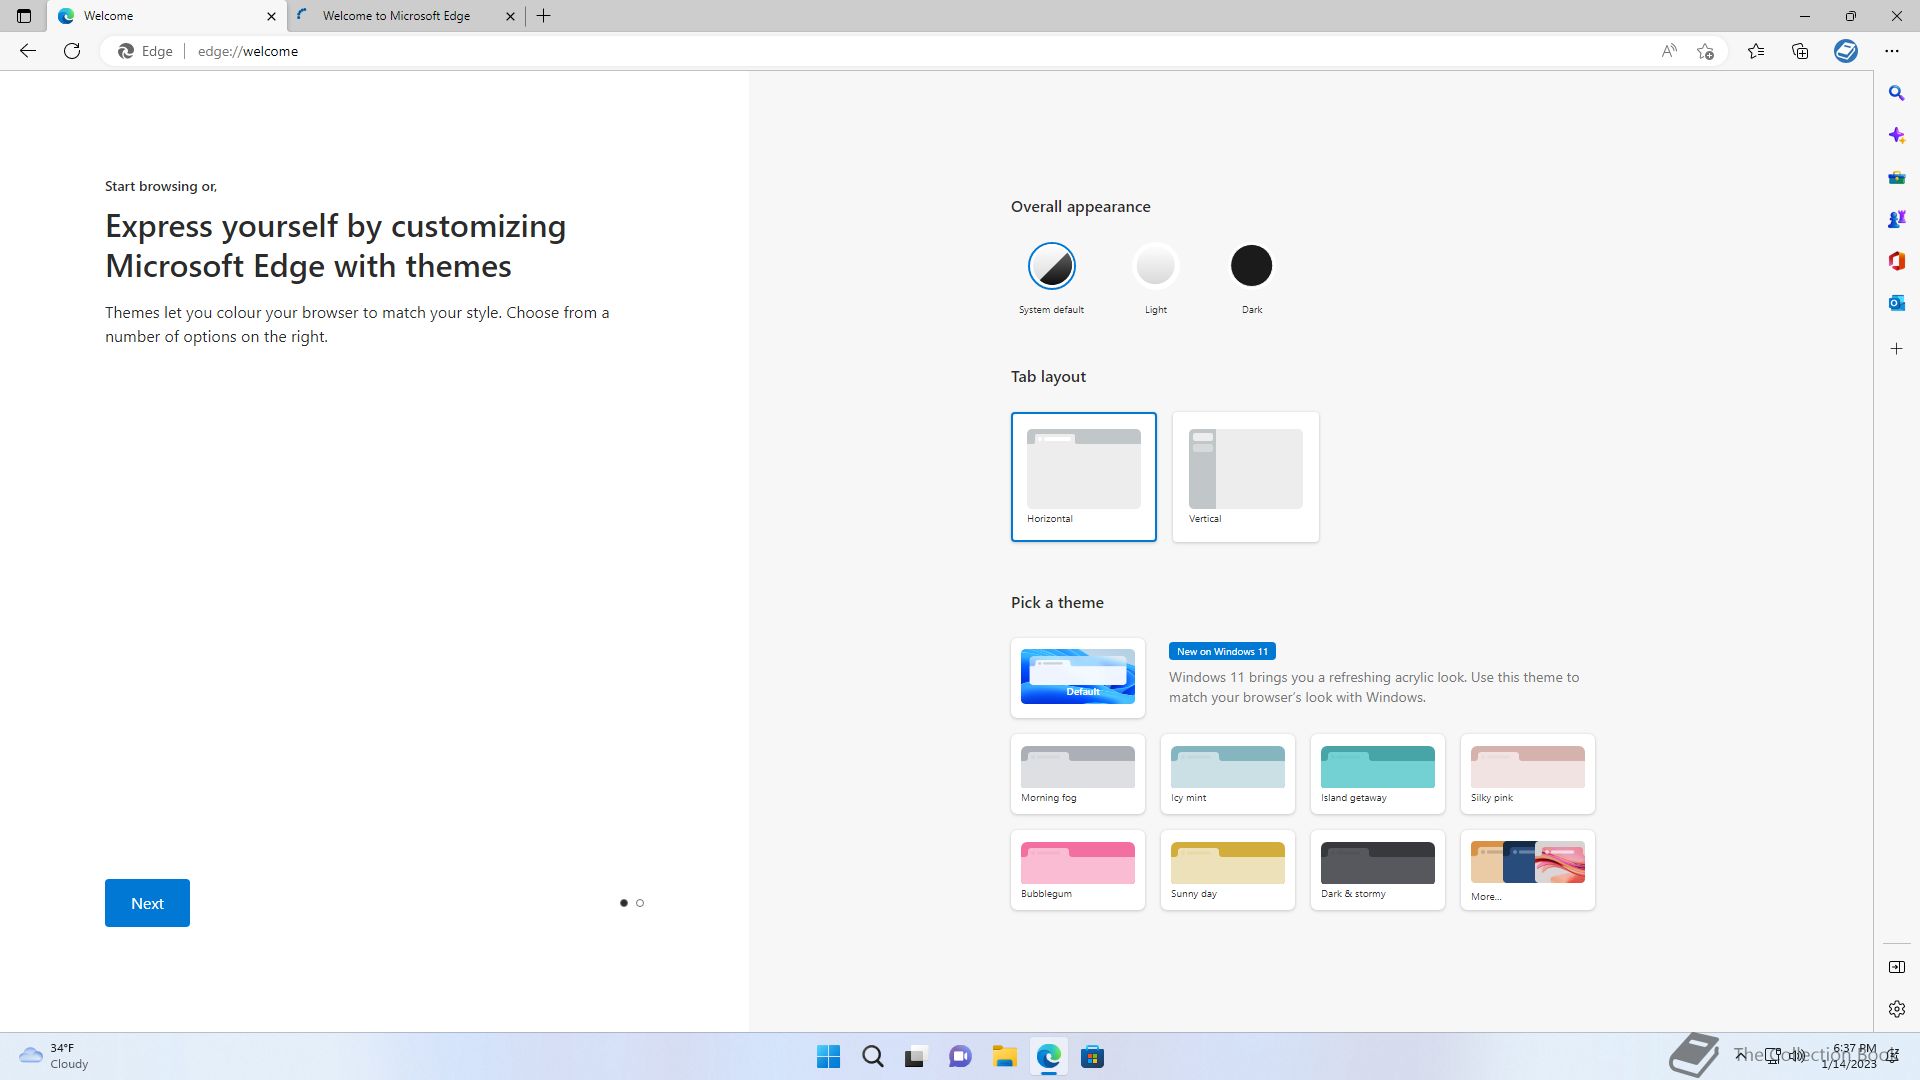Choose the Vertical tab layout

click(1246, 477)
